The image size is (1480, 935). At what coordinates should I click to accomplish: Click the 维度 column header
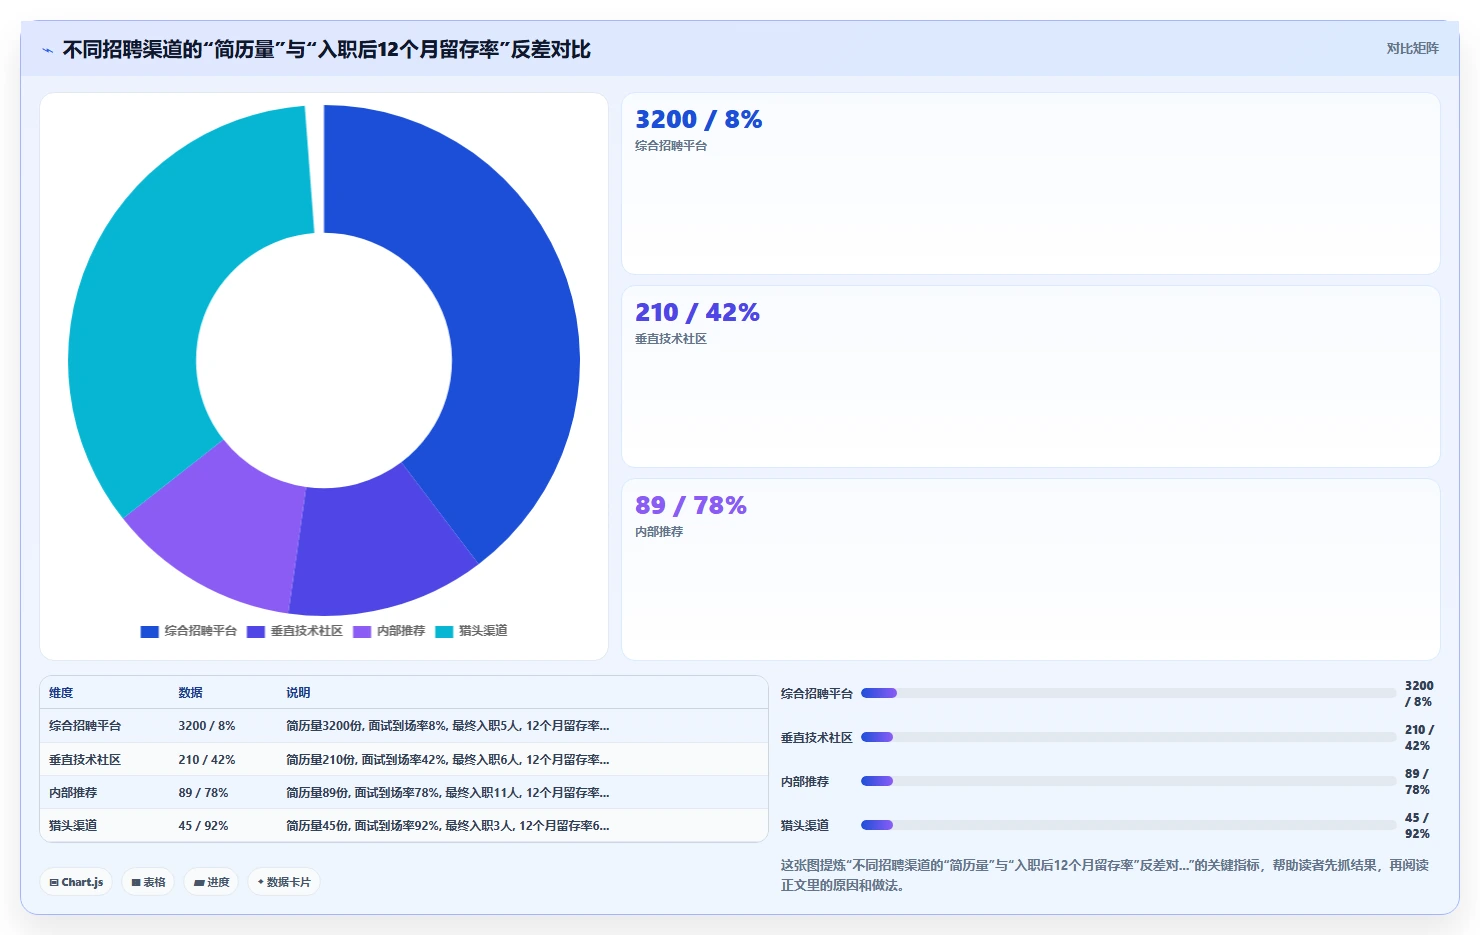(x=61, y=693)
